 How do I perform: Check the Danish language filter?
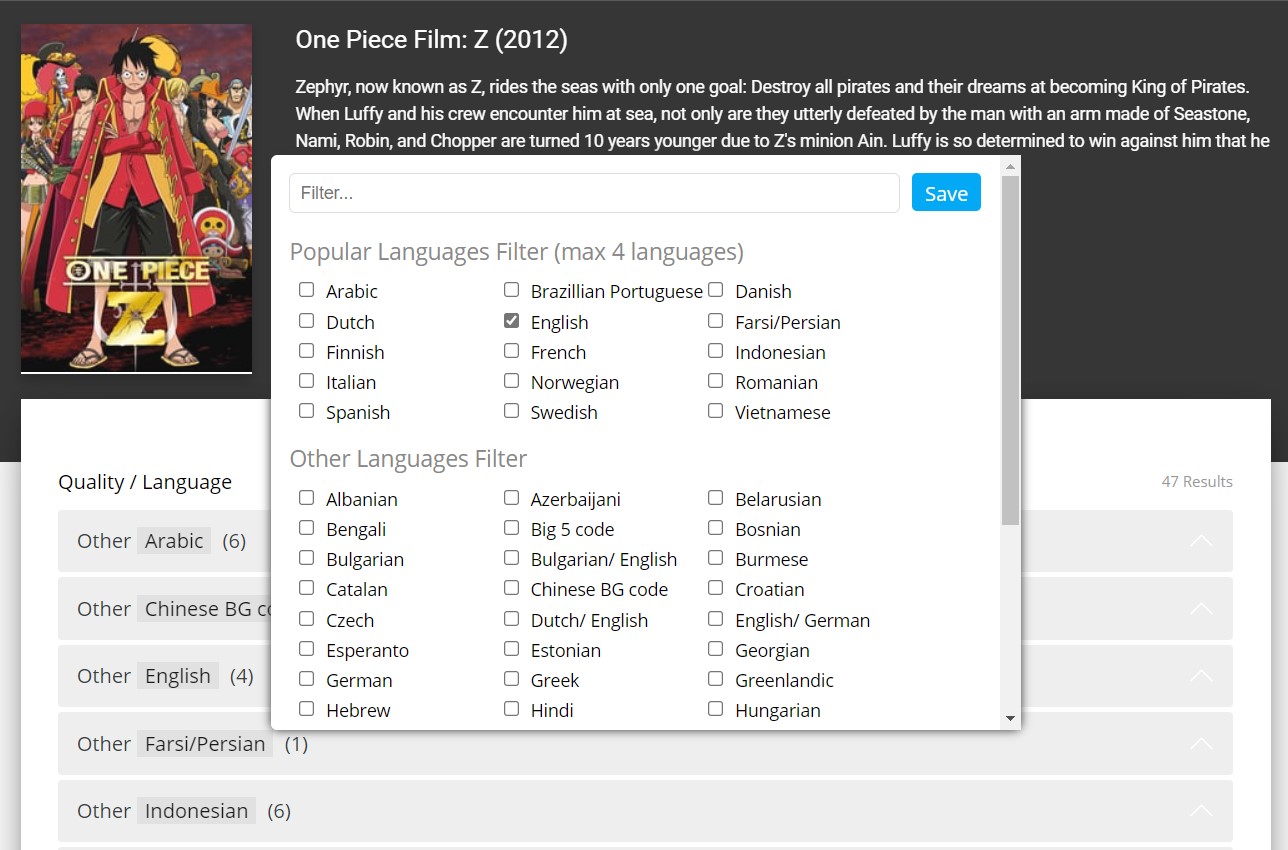[x=715, y=289]
